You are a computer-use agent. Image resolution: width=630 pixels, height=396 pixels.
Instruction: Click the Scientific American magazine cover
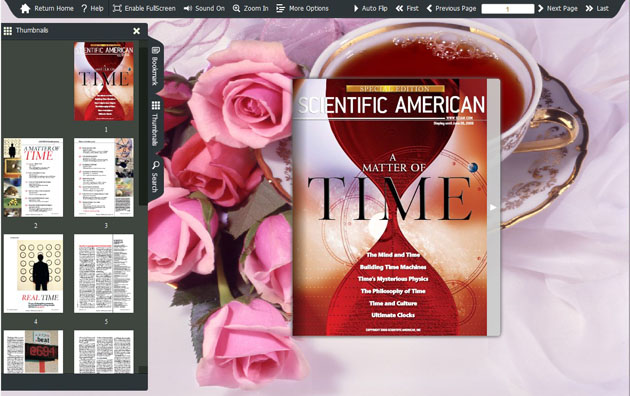(x=390, y=207)
